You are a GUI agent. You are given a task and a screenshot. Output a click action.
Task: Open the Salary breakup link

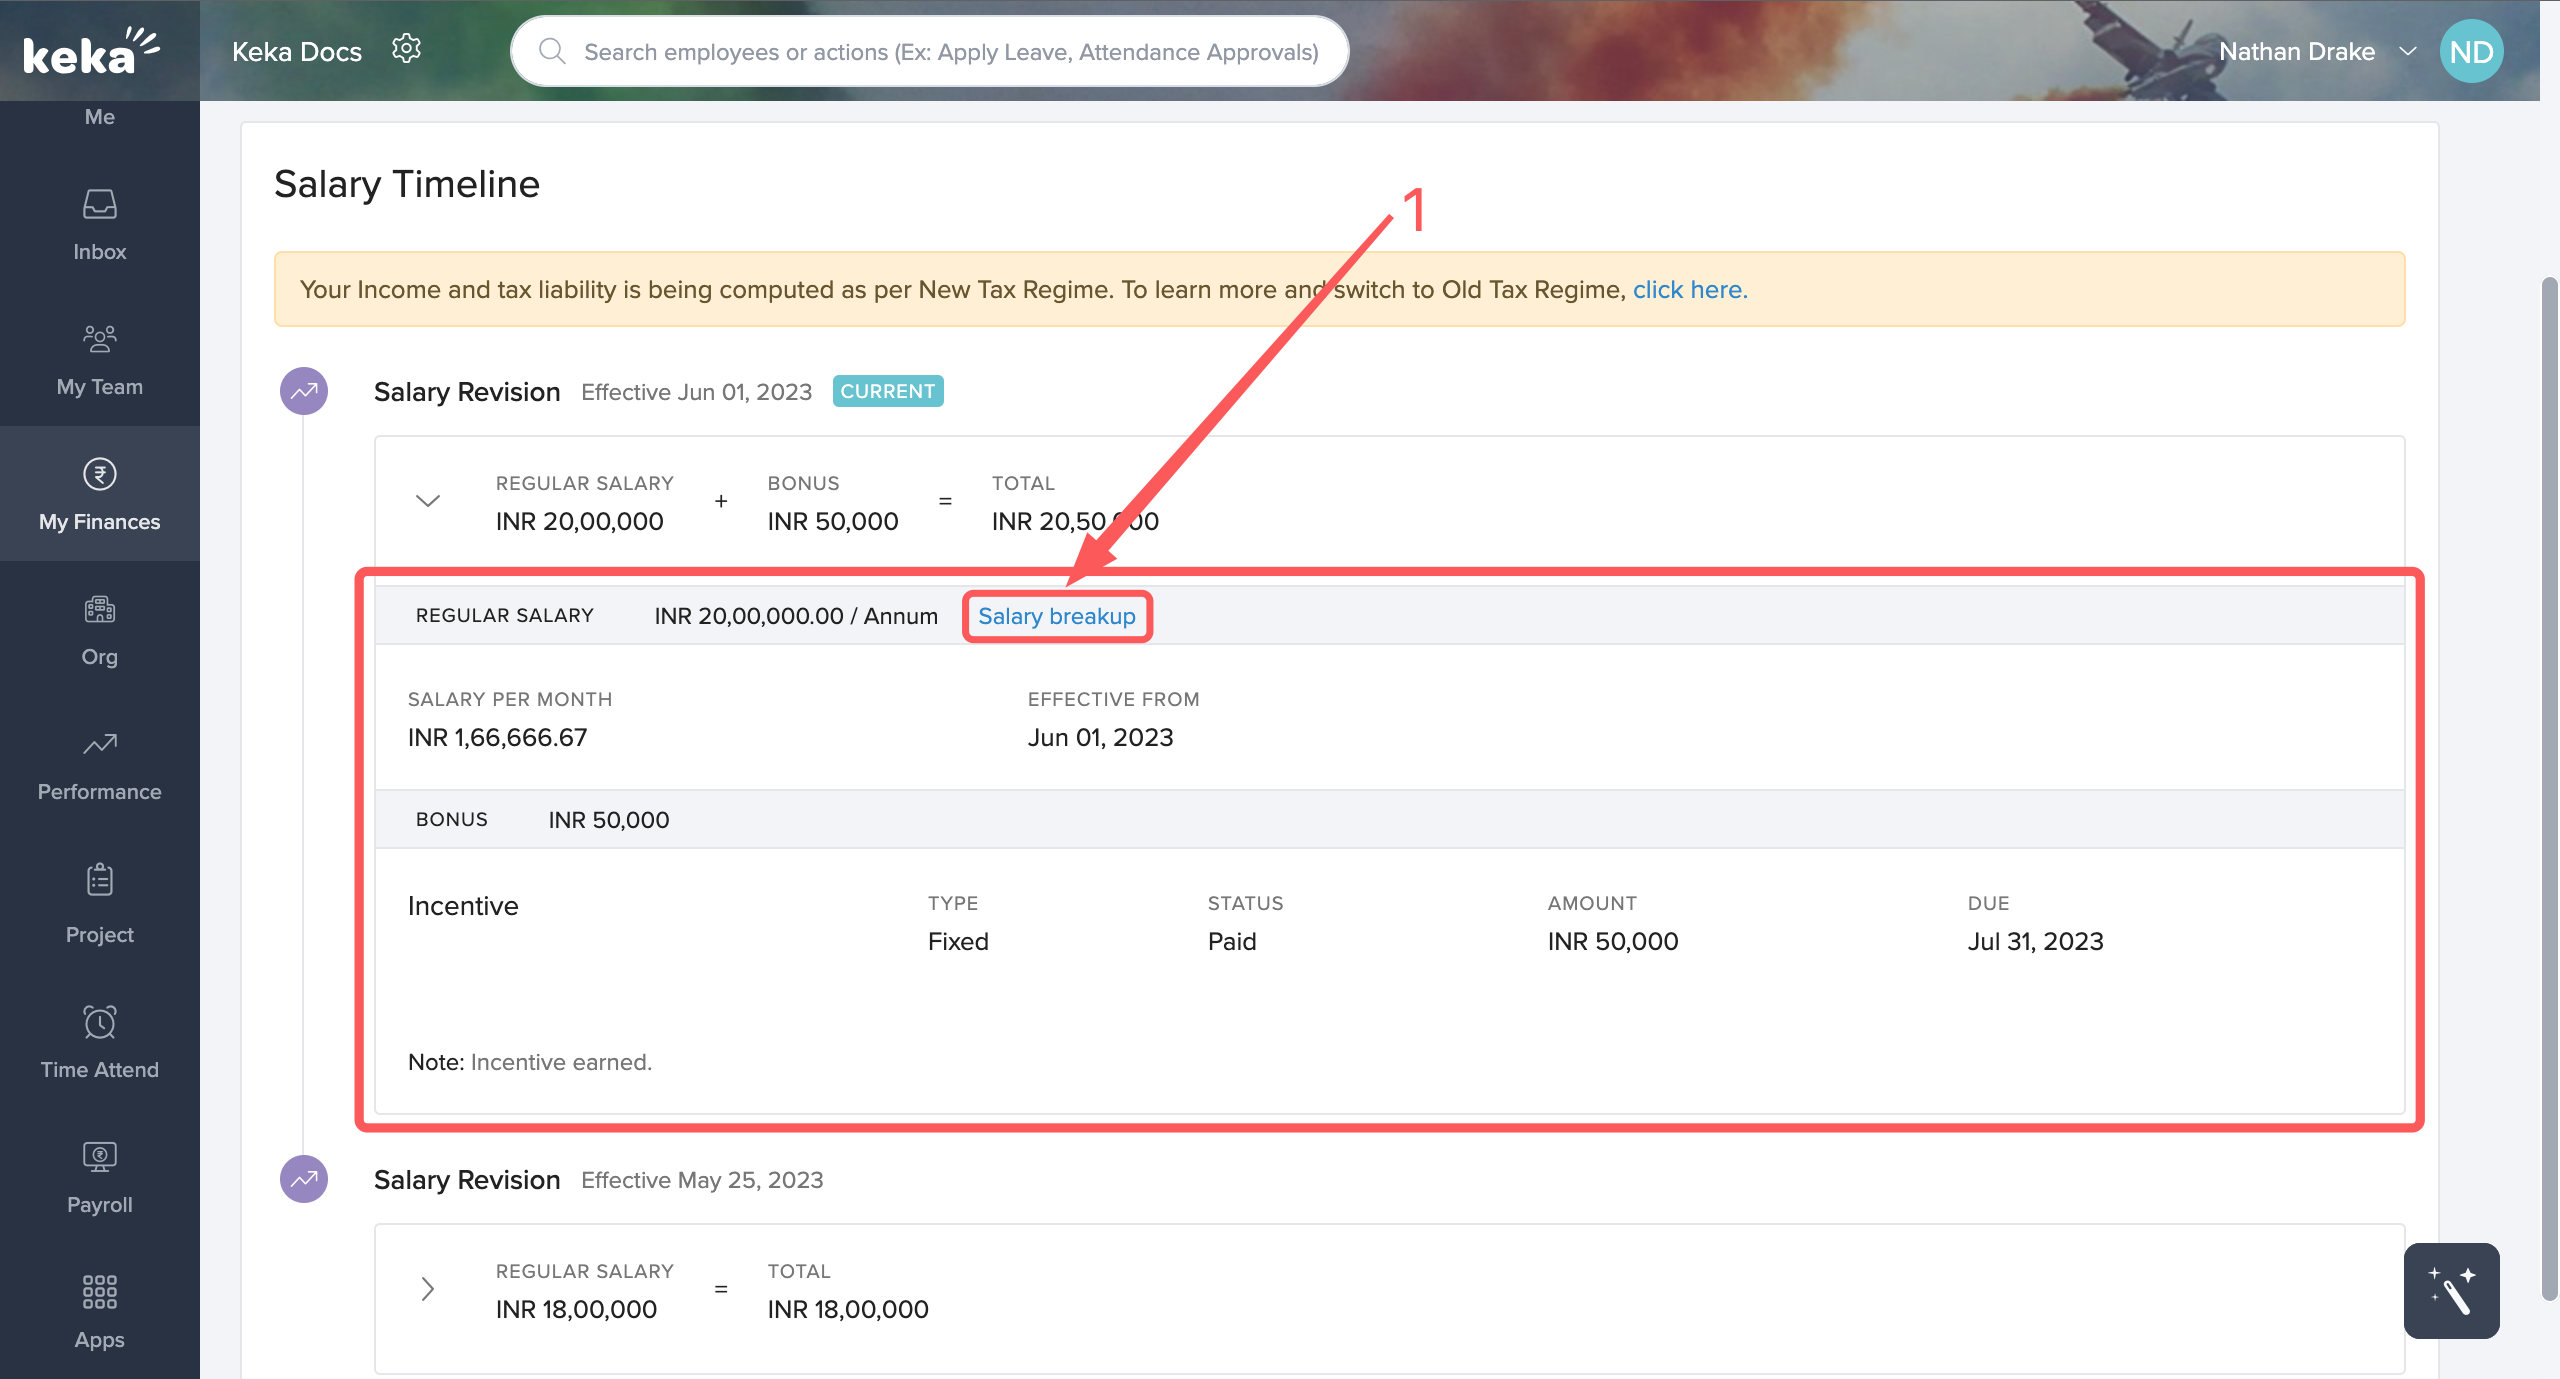pos(1056,616)
